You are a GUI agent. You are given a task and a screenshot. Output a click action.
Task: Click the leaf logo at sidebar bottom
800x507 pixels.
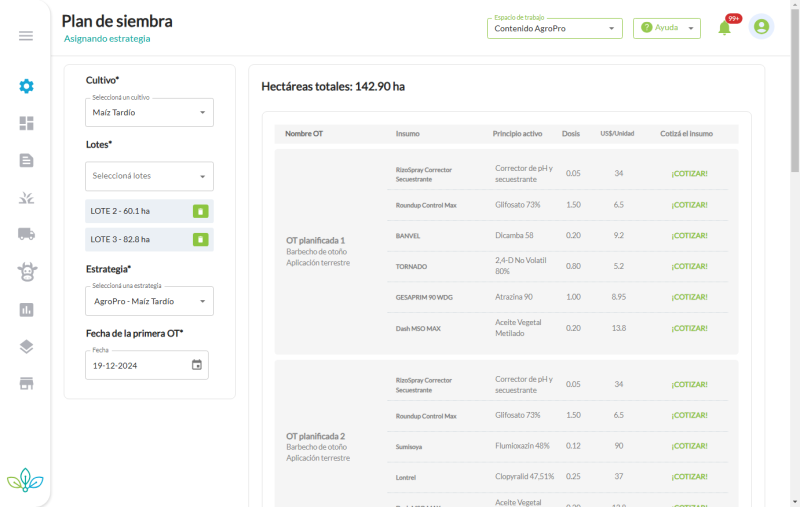[x=25, y=480]
